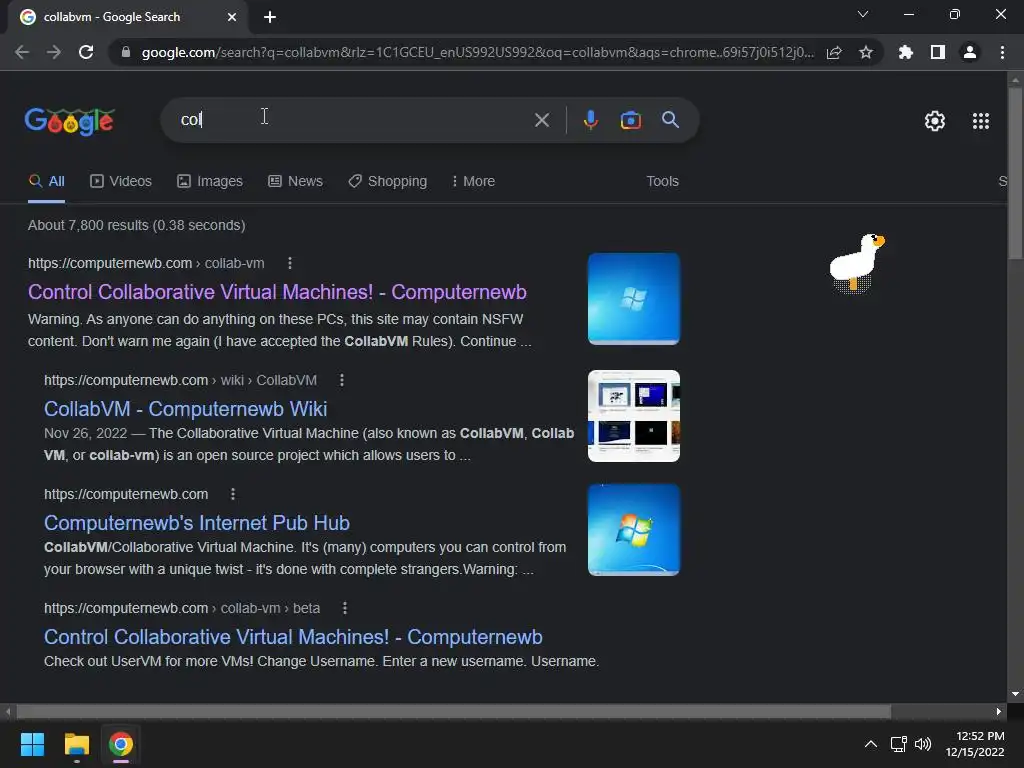The height and width of the screenshot is (768, 1024).
Task: Select the All results tab
Action: pyautogui.click(x=46, y=182)
